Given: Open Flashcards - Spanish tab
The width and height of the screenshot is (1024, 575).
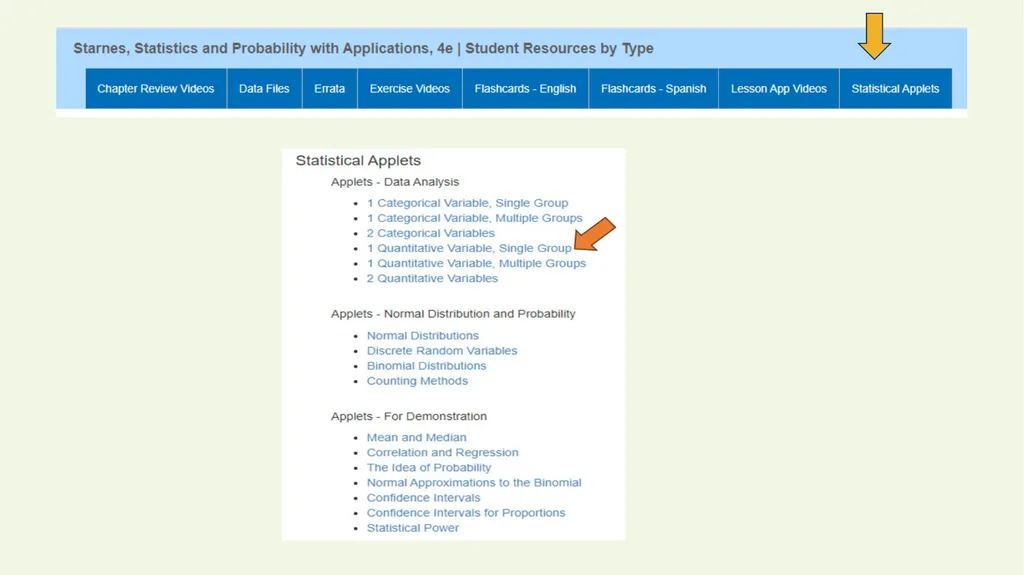Looking at the screenshot, I should [x=653, y=88].
